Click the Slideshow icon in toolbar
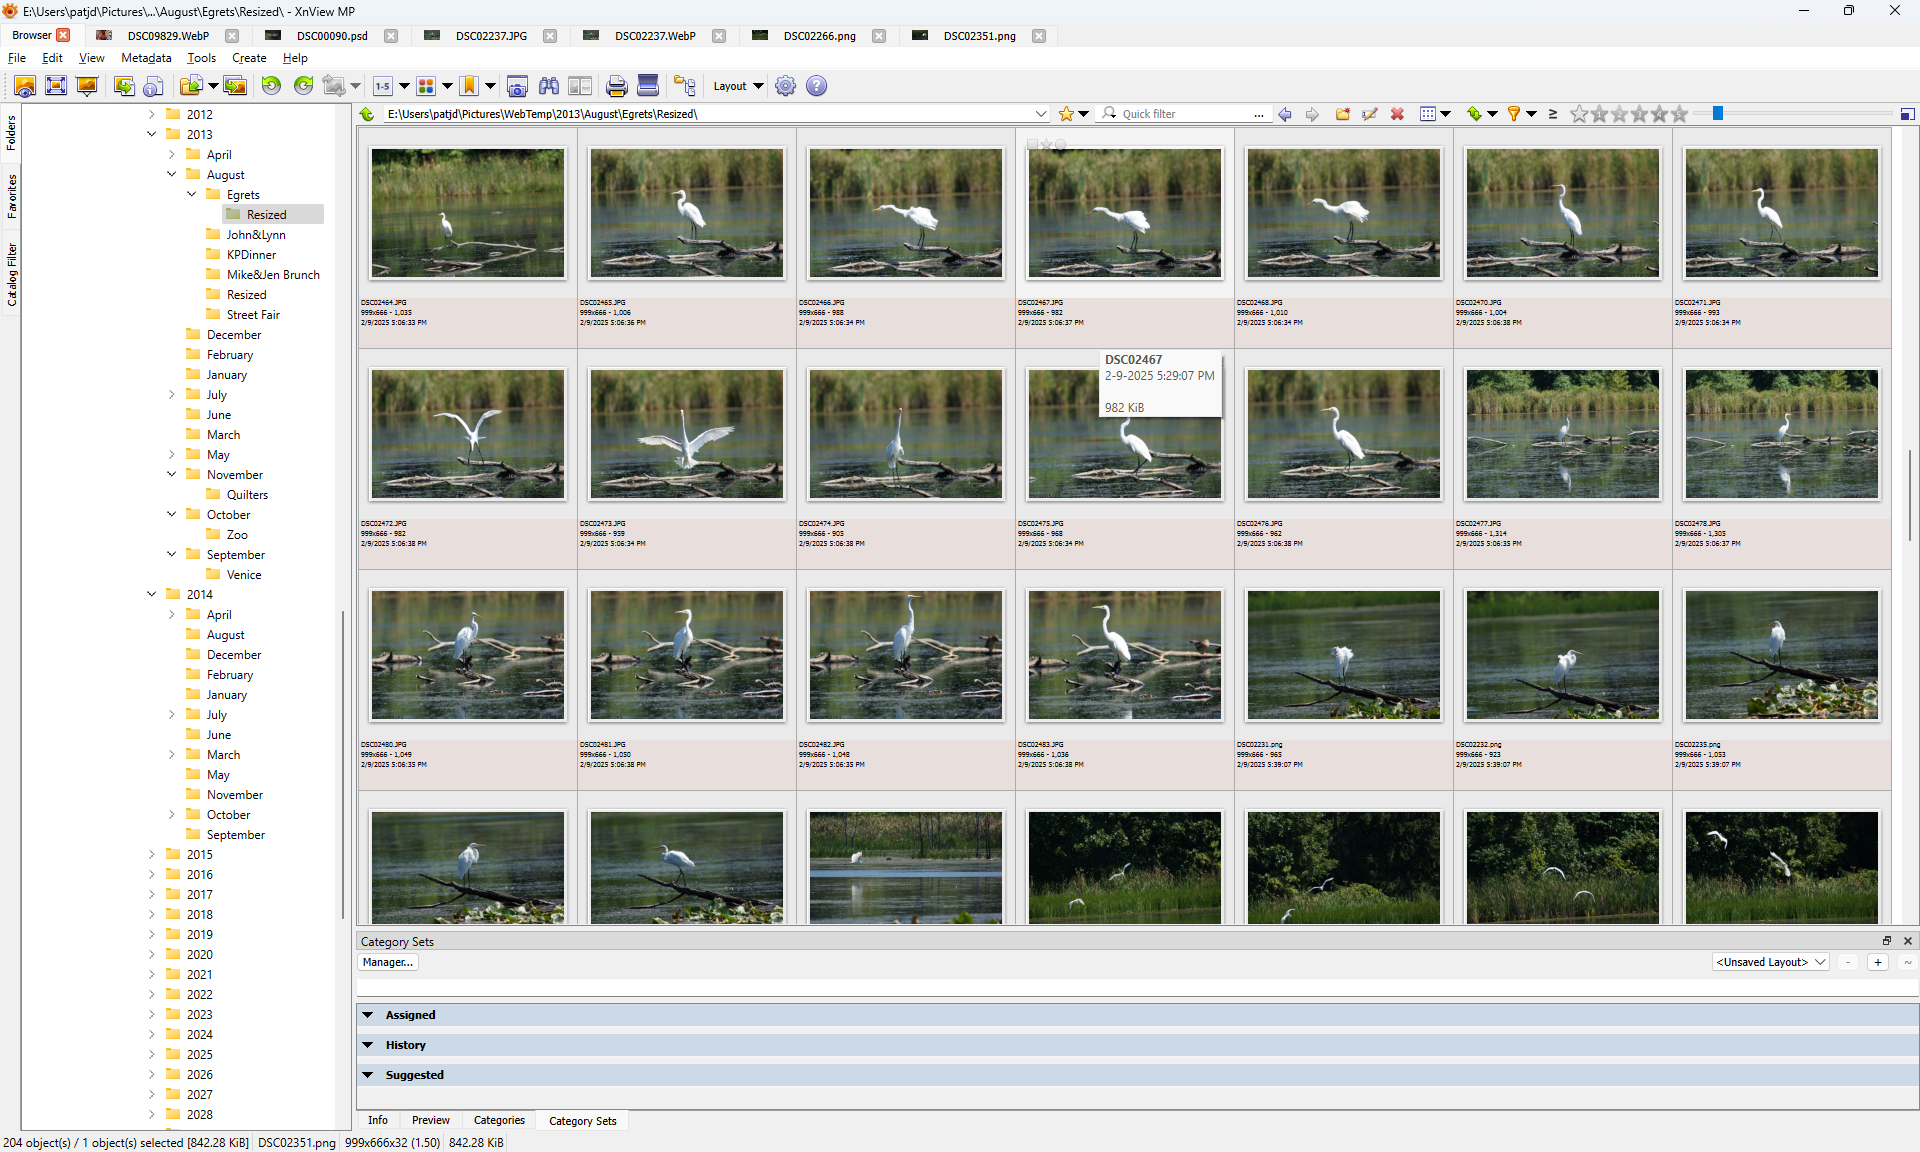This screenshot has height=1152, width=1920. coord(87,86)
